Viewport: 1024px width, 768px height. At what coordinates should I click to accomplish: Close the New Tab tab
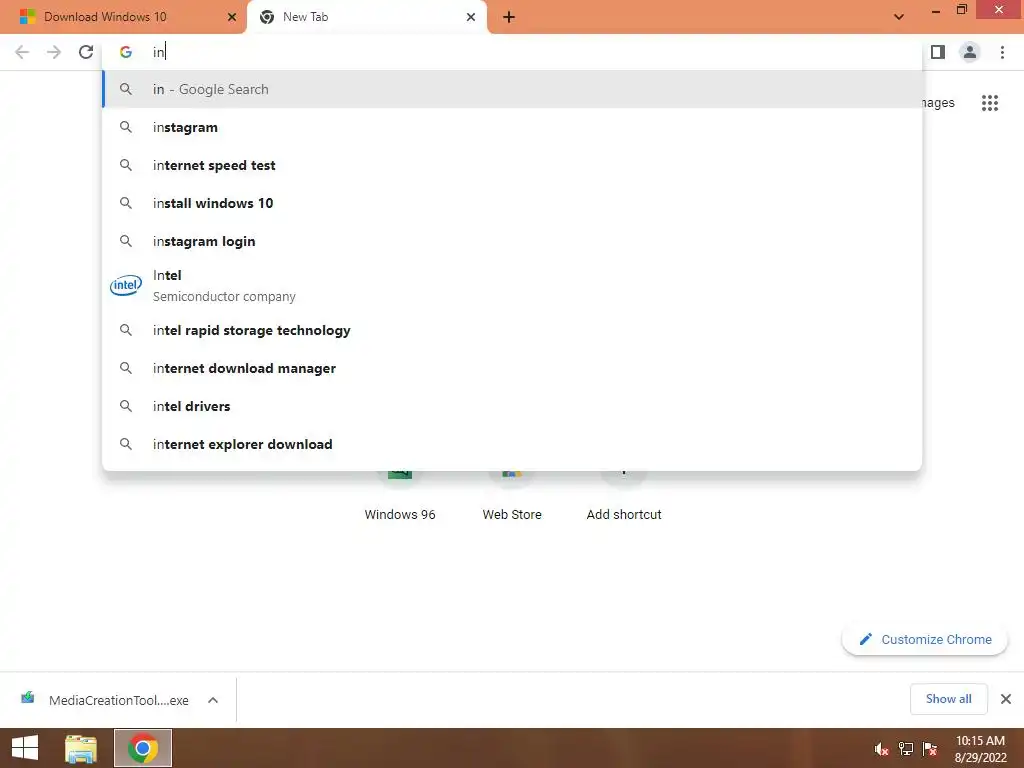coord(471,17)
